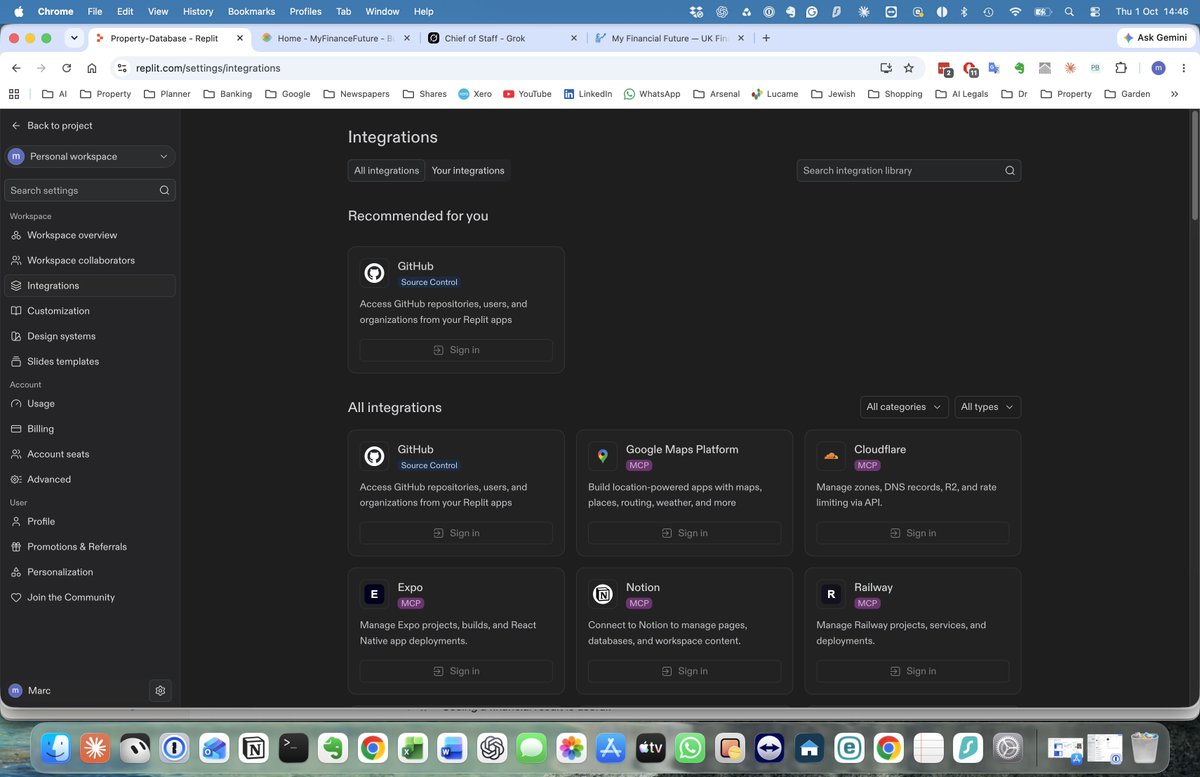Open Chrome extensions puzzle icon
The height and width of the screenshot is (777, 1200).
(1120, 68)
